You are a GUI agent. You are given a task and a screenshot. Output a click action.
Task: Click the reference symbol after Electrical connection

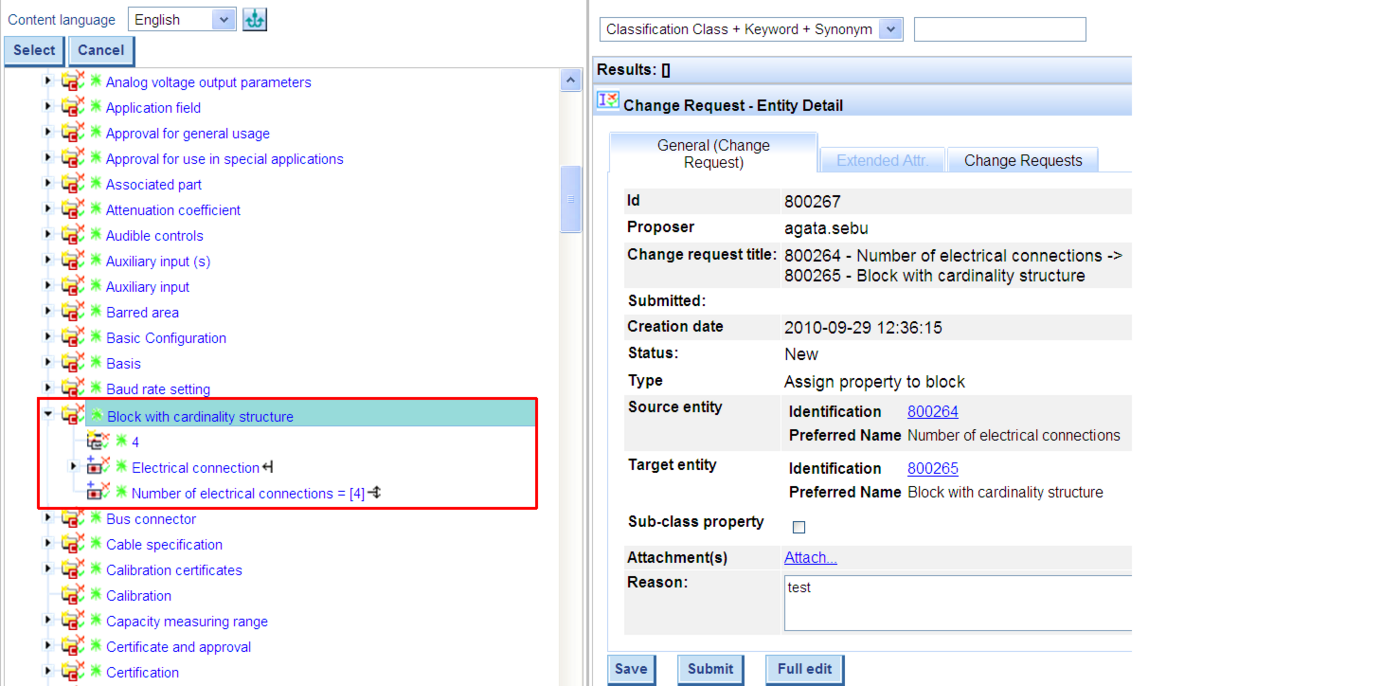point(268,467)
